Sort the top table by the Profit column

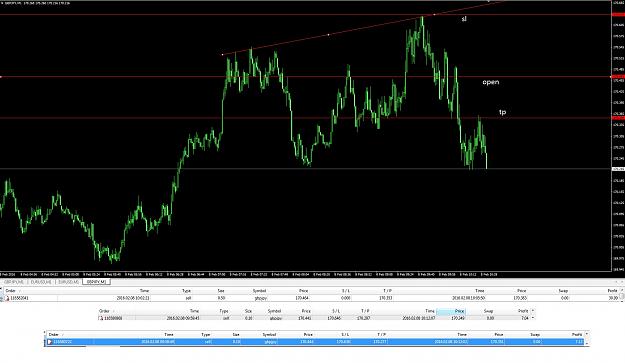pos(612,291)
